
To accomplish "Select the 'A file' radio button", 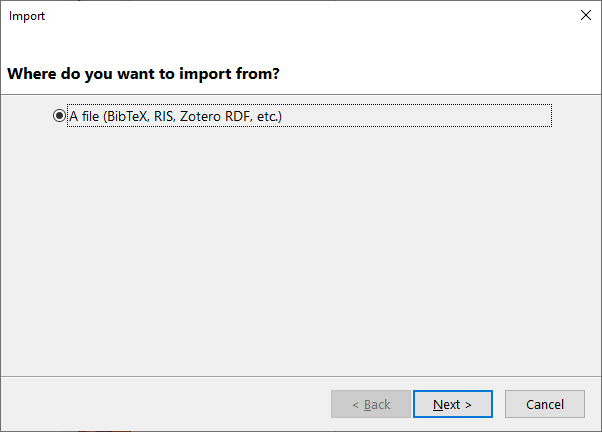I will tap(59, 116).
